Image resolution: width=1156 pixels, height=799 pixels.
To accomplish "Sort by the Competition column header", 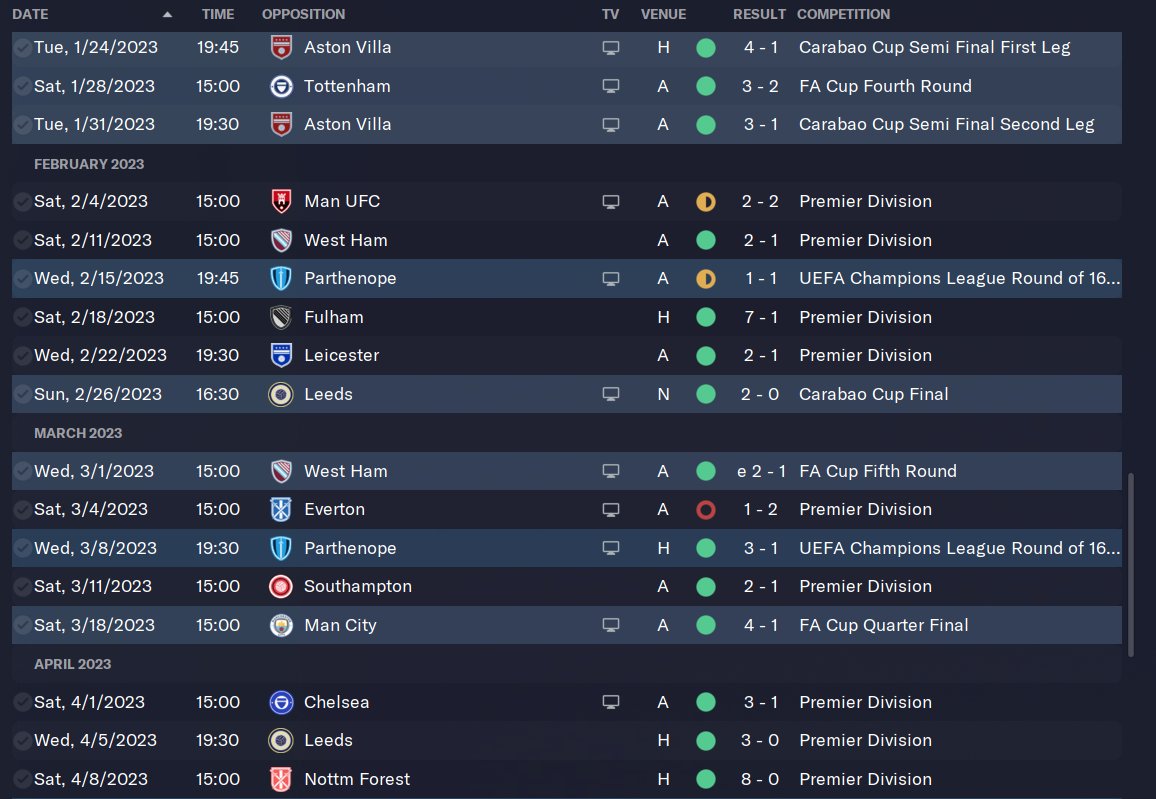I will (x=843, y=15).
